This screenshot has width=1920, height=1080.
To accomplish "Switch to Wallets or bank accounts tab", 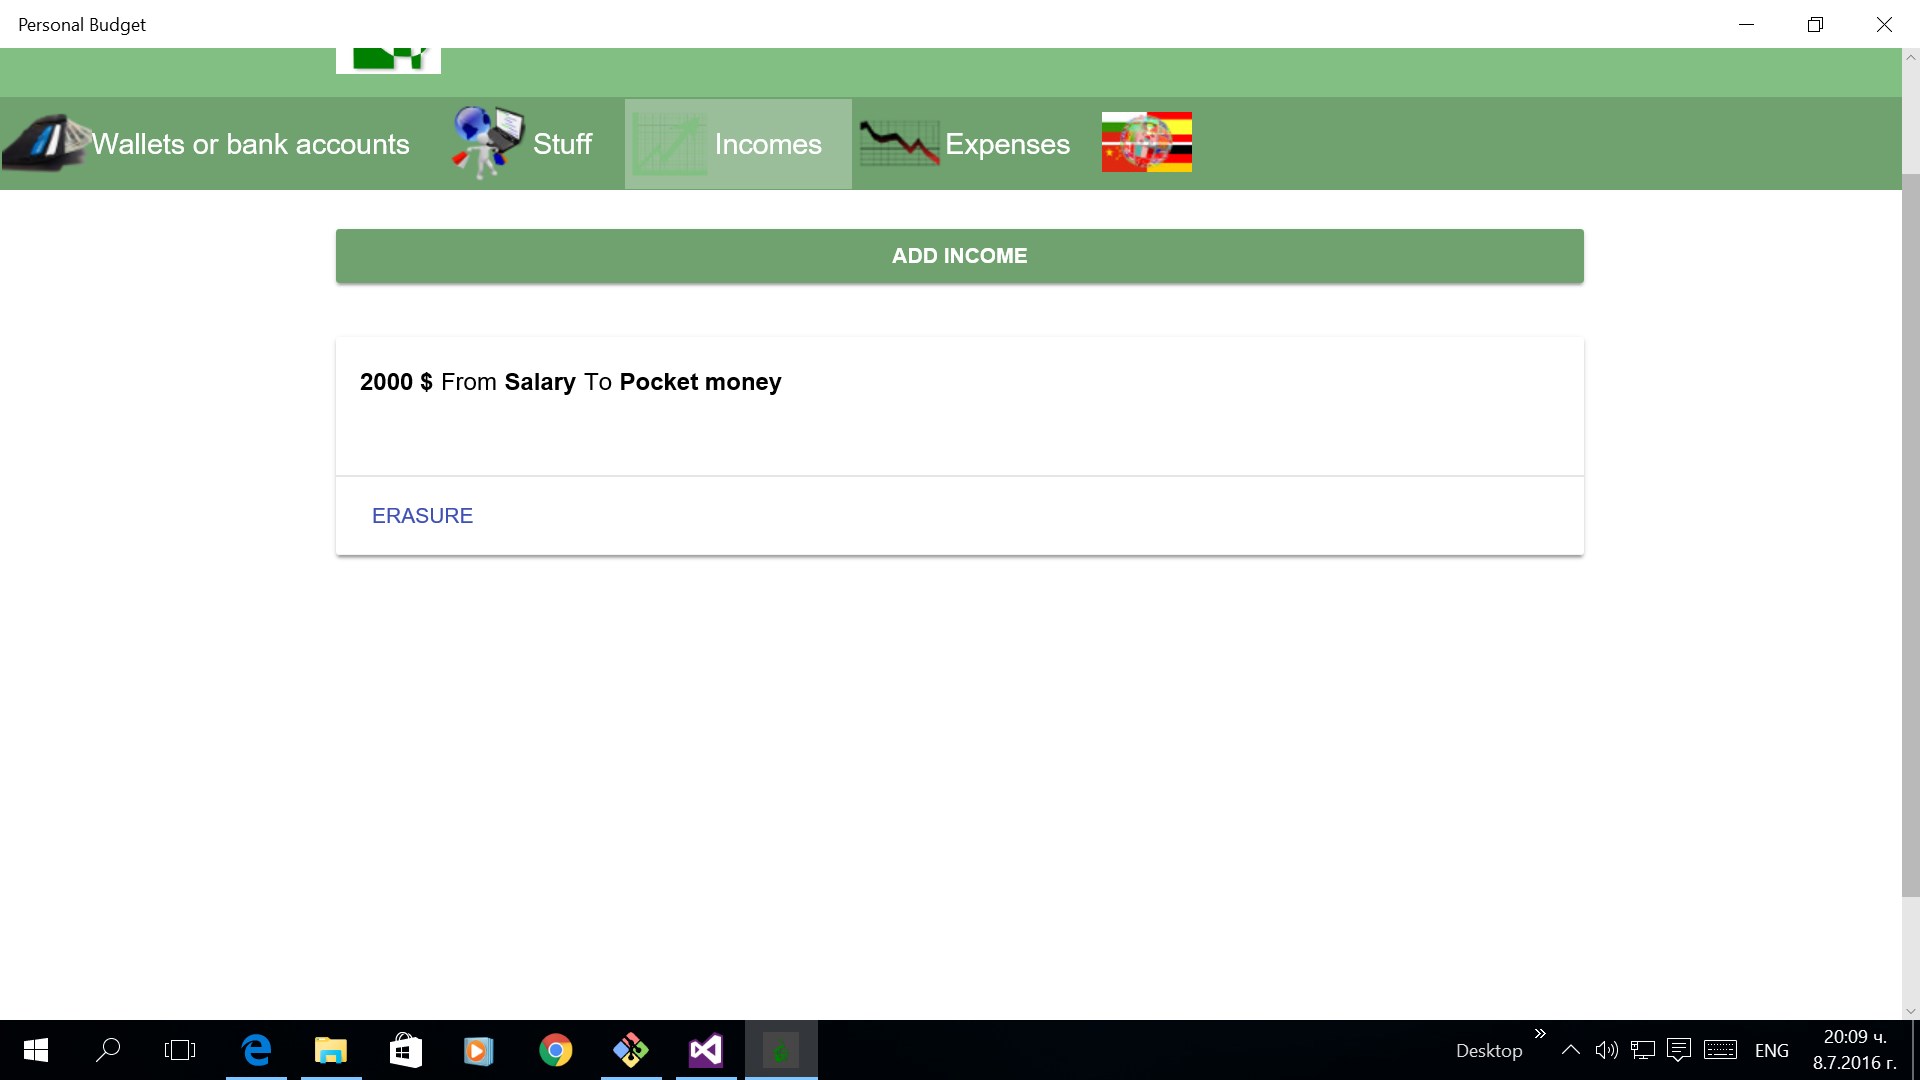I will click(x=250, y=144).
